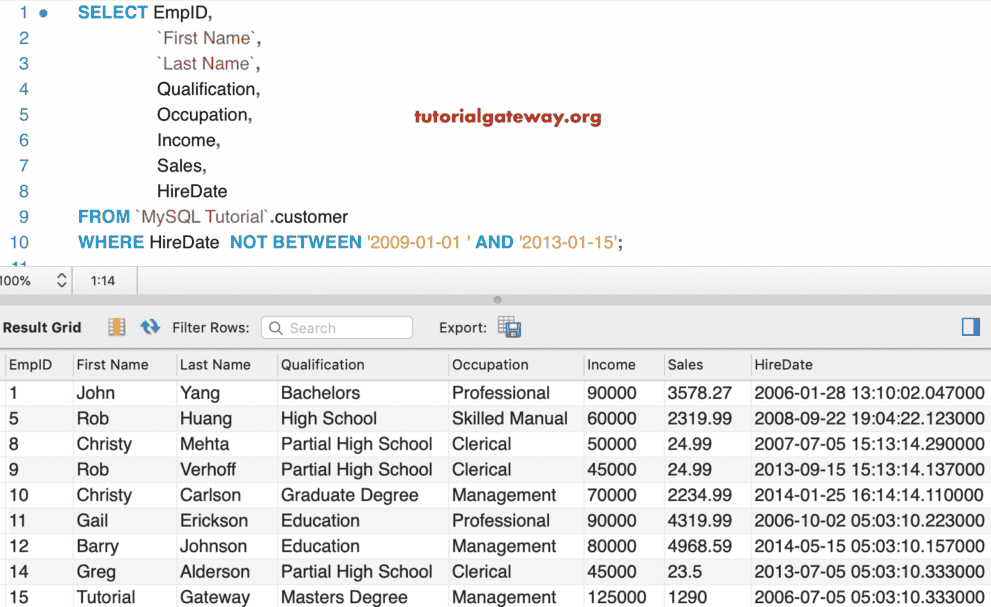Open the zoom percentage stepper
This screenshot has height=607, width=991.
click(x=61, y=280)
